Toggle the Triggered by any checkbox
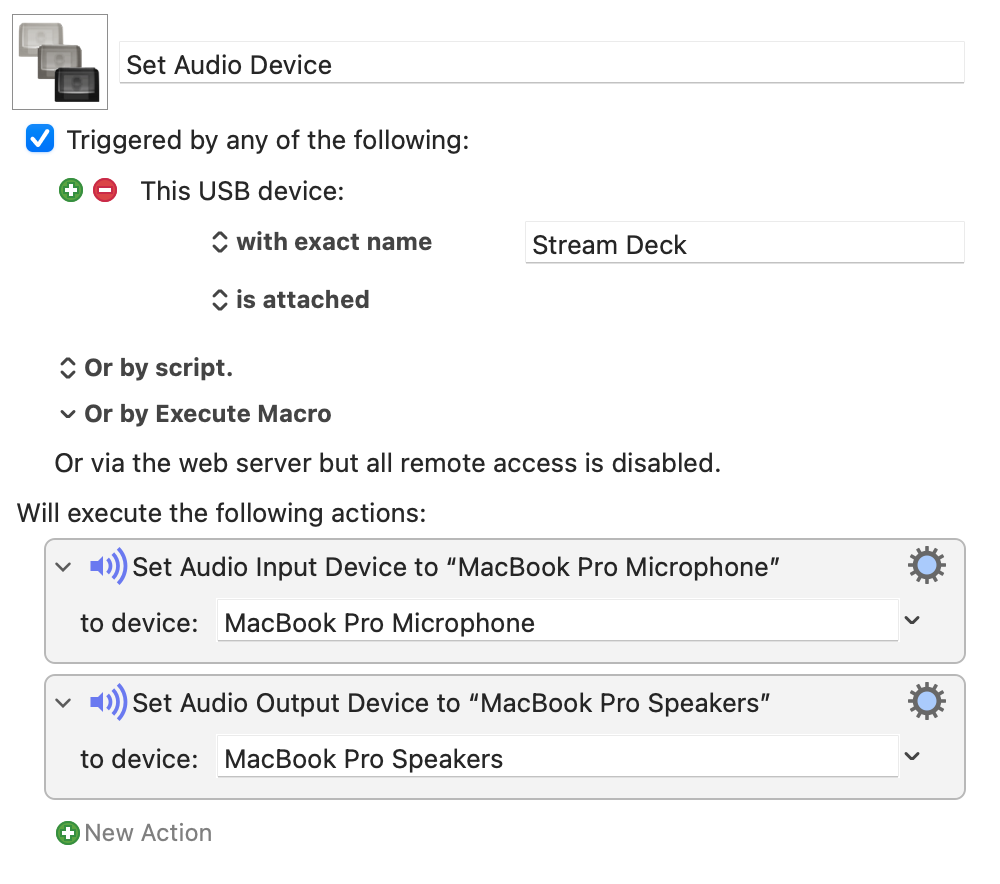Image resolution: width=1000 pixels, height=884 pixels. click(x=40, y=138)
